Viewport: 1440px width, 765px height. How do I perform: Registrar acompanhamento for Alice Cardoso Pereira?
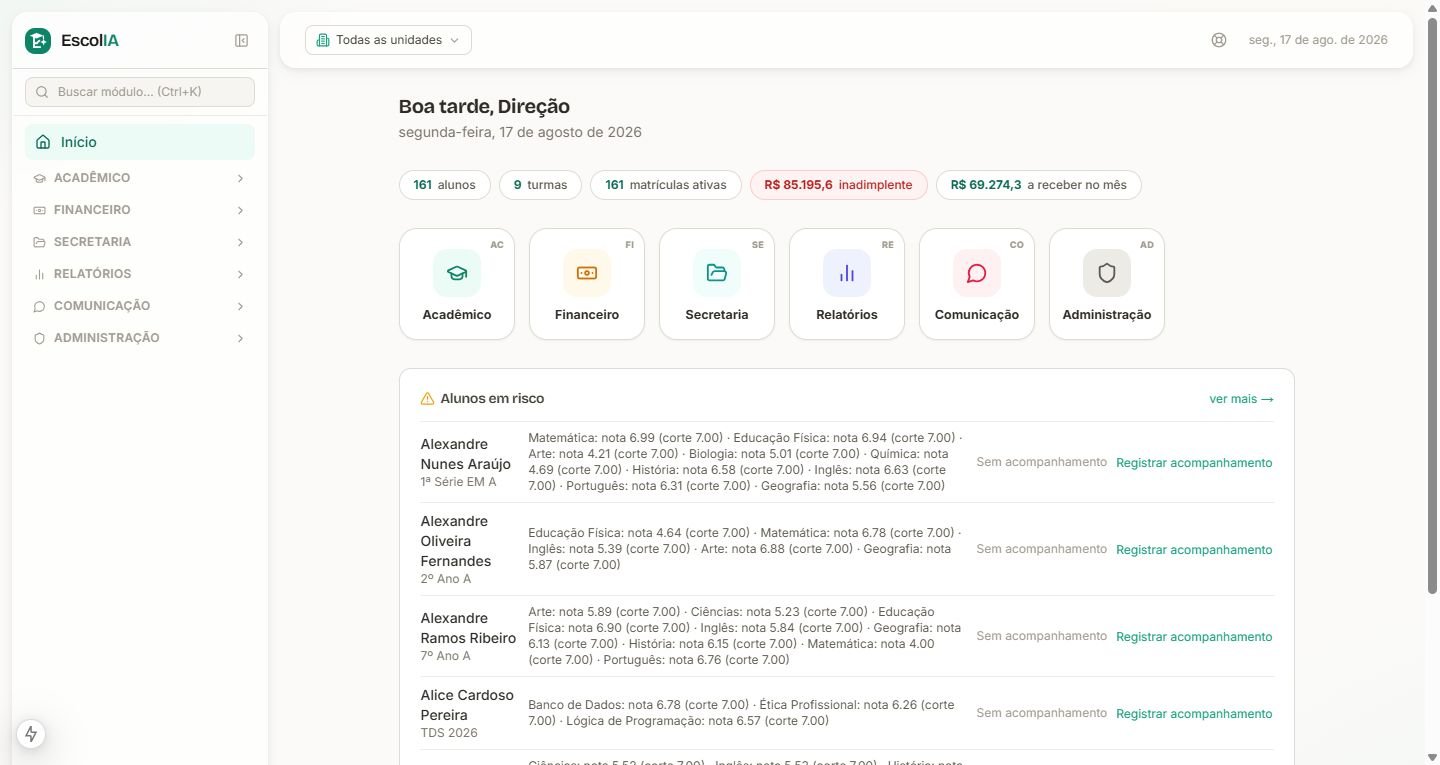1194,714
